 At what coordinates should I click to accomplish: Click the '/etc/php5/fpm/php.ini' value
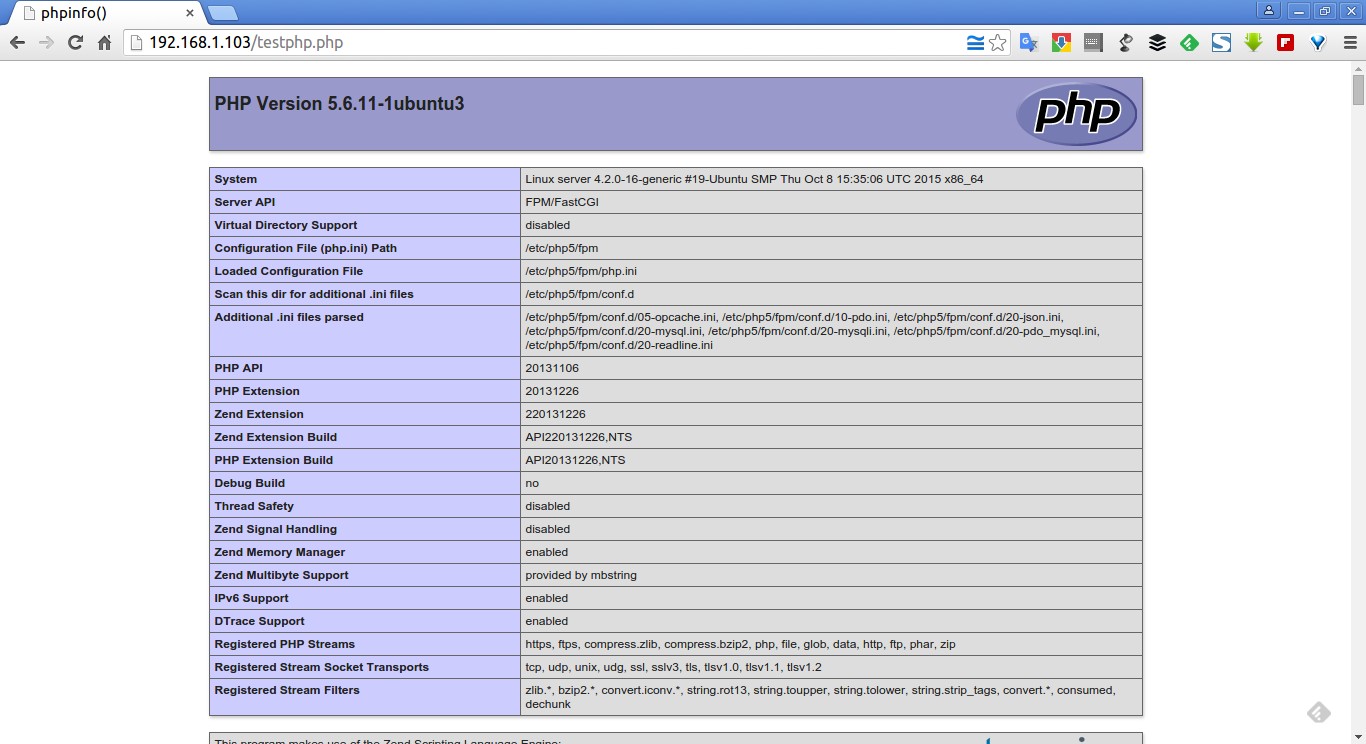tap(581, 271)
